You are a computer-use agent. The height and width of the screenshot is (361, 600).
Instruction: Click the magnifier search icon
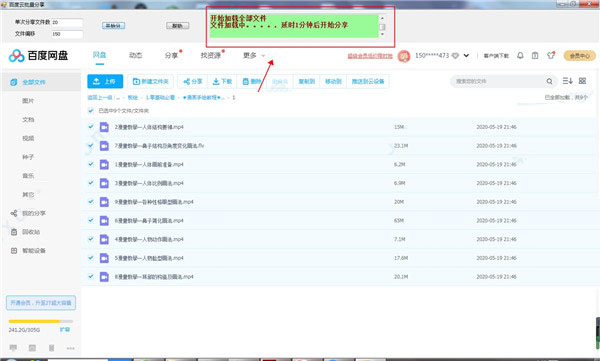coord(549,81)
